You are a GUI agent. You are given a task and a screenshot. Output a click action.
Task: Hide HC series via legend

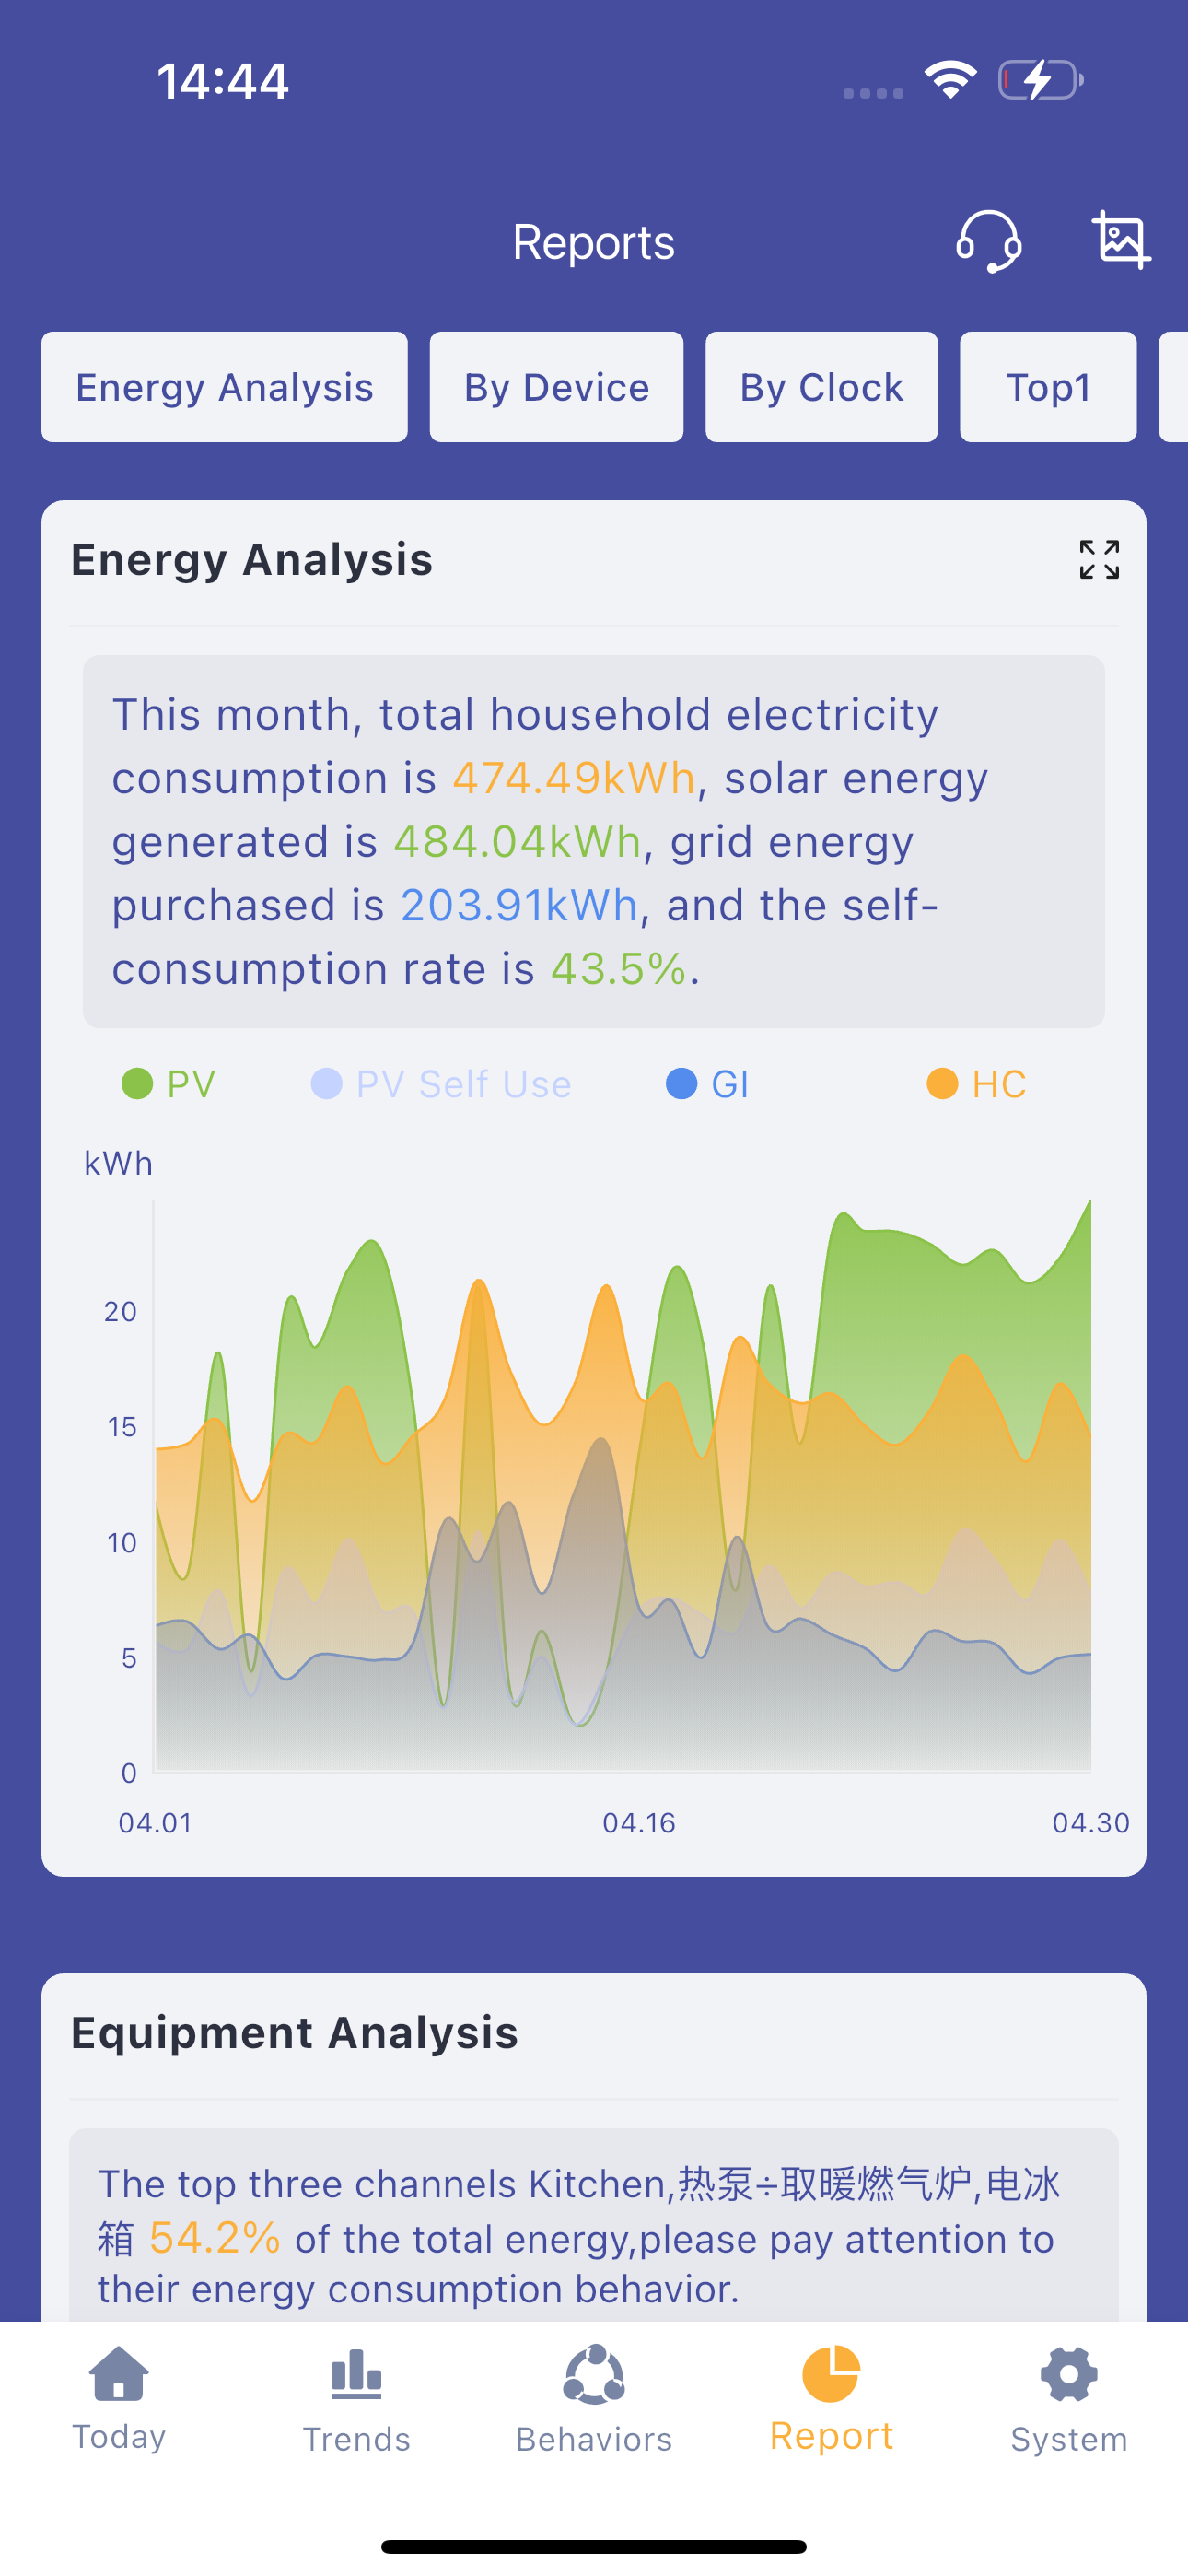[976, 1084]
